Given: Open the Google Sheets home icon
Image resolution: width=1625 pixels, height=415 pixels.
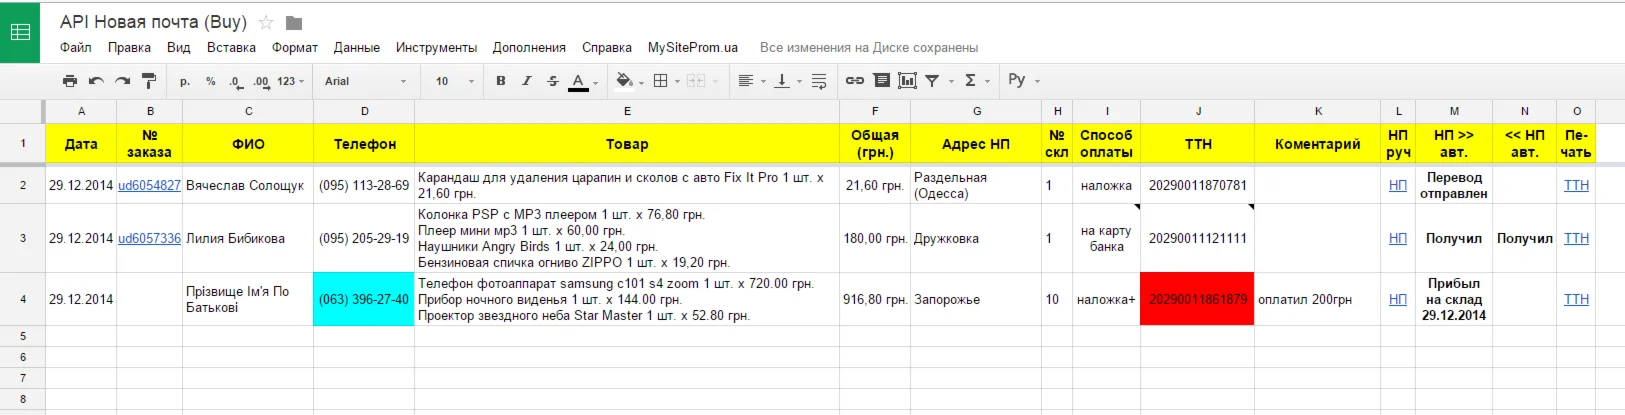Looking at the screenshot, I should point(20,32).
